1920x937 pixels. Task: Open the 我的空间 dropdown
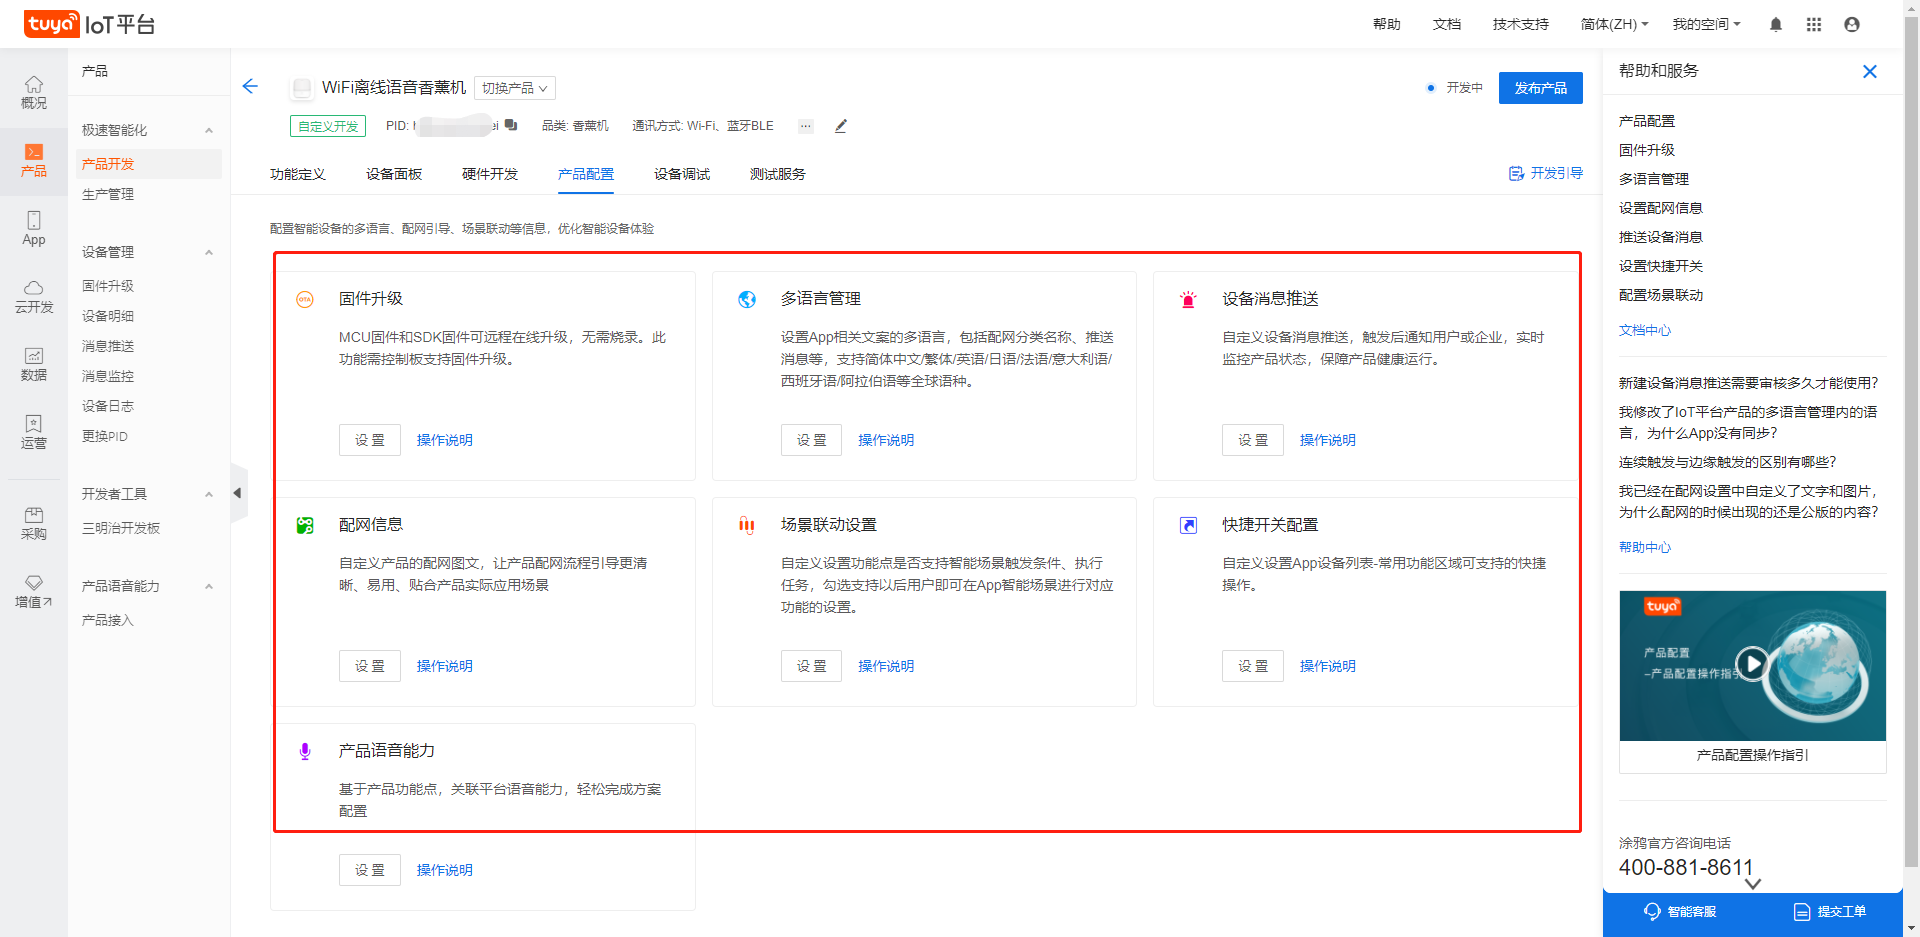[x=1706, y=24]
